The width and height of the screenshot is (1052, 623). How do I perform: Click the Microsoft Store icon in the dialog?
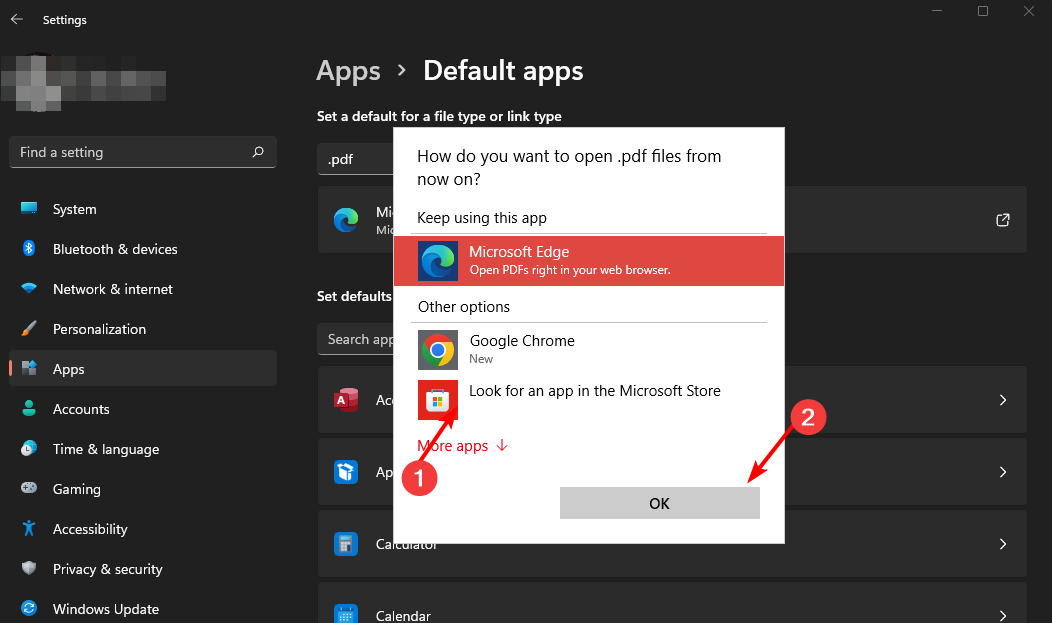coord(437,400)
